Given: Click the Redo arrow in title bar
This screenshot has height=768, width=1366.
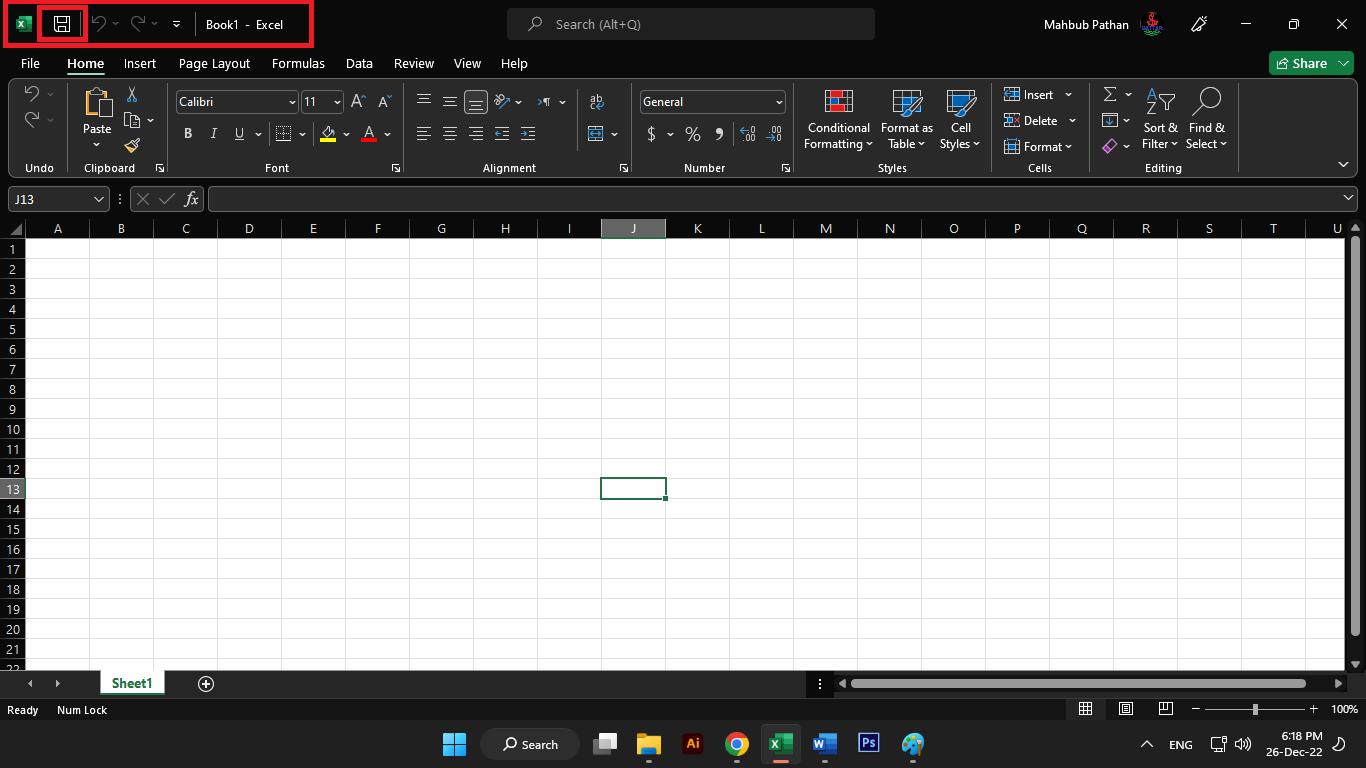Looking at the screenshot, I should point(138,24).
